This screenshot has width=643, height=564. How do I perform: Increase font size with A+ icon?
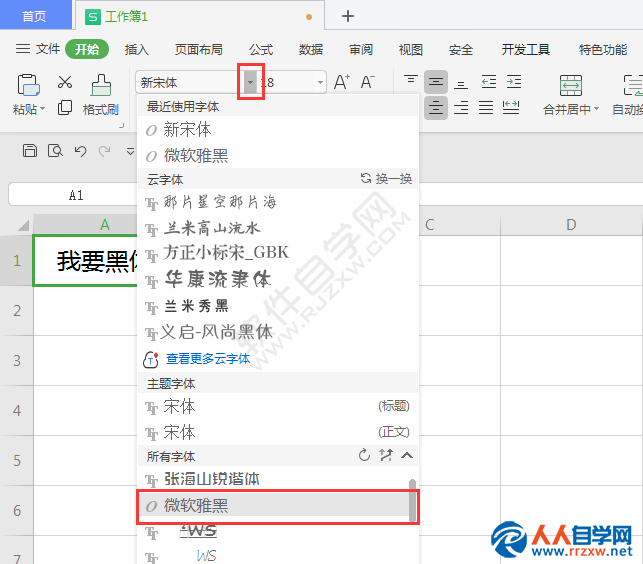(342, 82)
